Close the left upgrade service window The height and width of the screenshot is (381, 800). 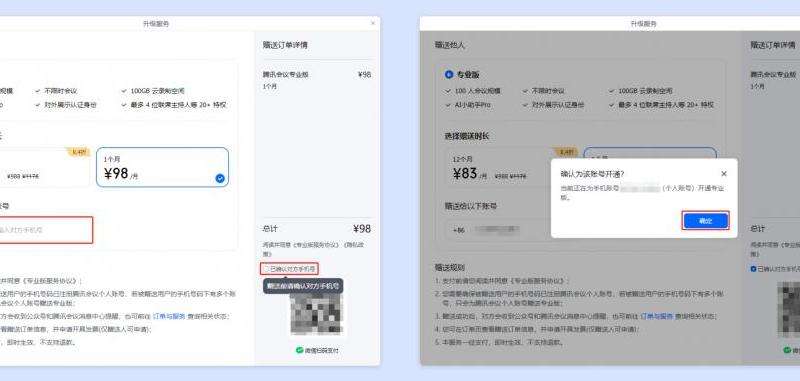[x=372, y=23]
